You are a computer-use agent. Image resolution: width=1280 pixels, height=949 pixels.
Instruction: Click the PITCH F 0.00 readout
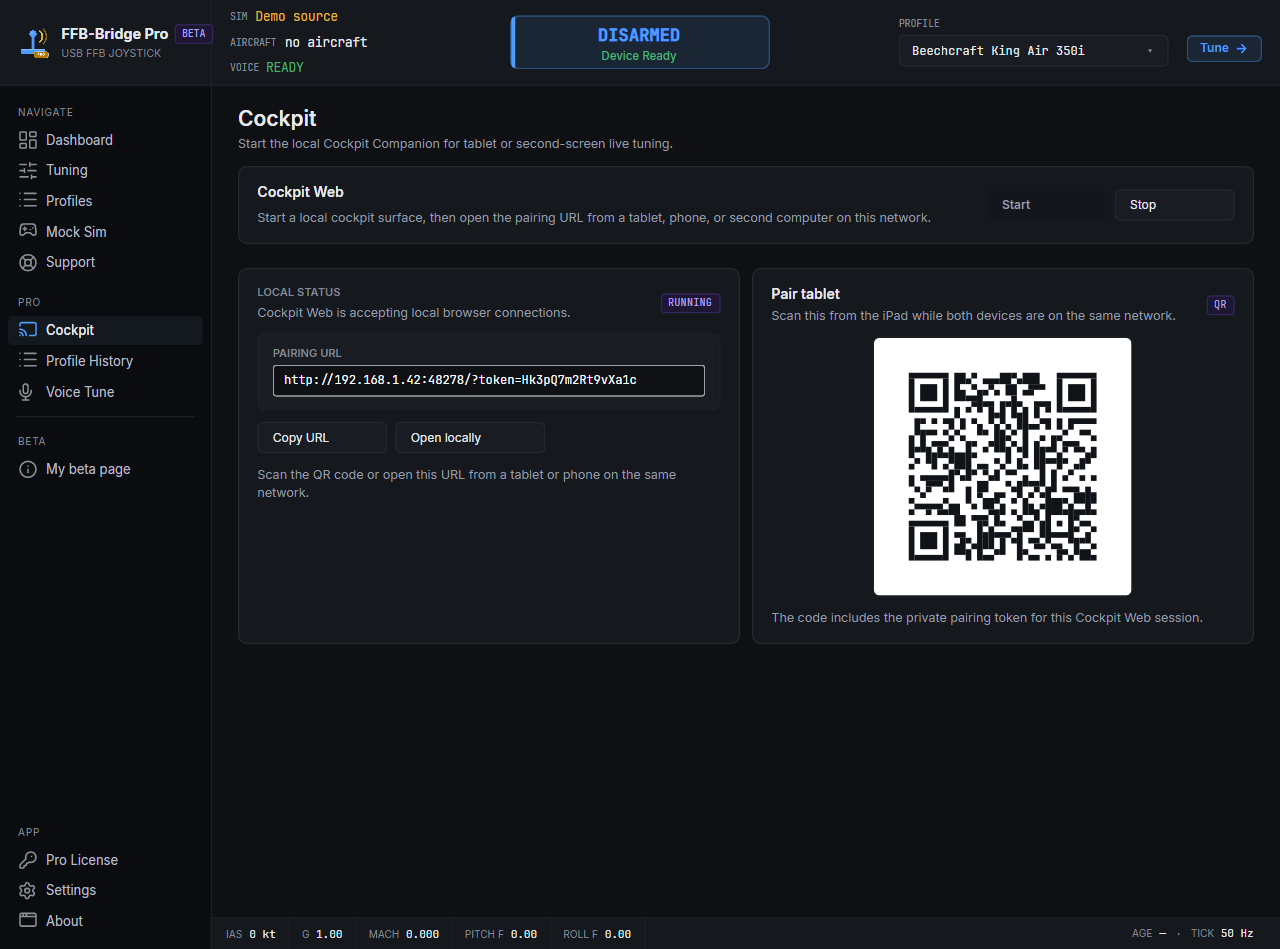pos(501,934)
